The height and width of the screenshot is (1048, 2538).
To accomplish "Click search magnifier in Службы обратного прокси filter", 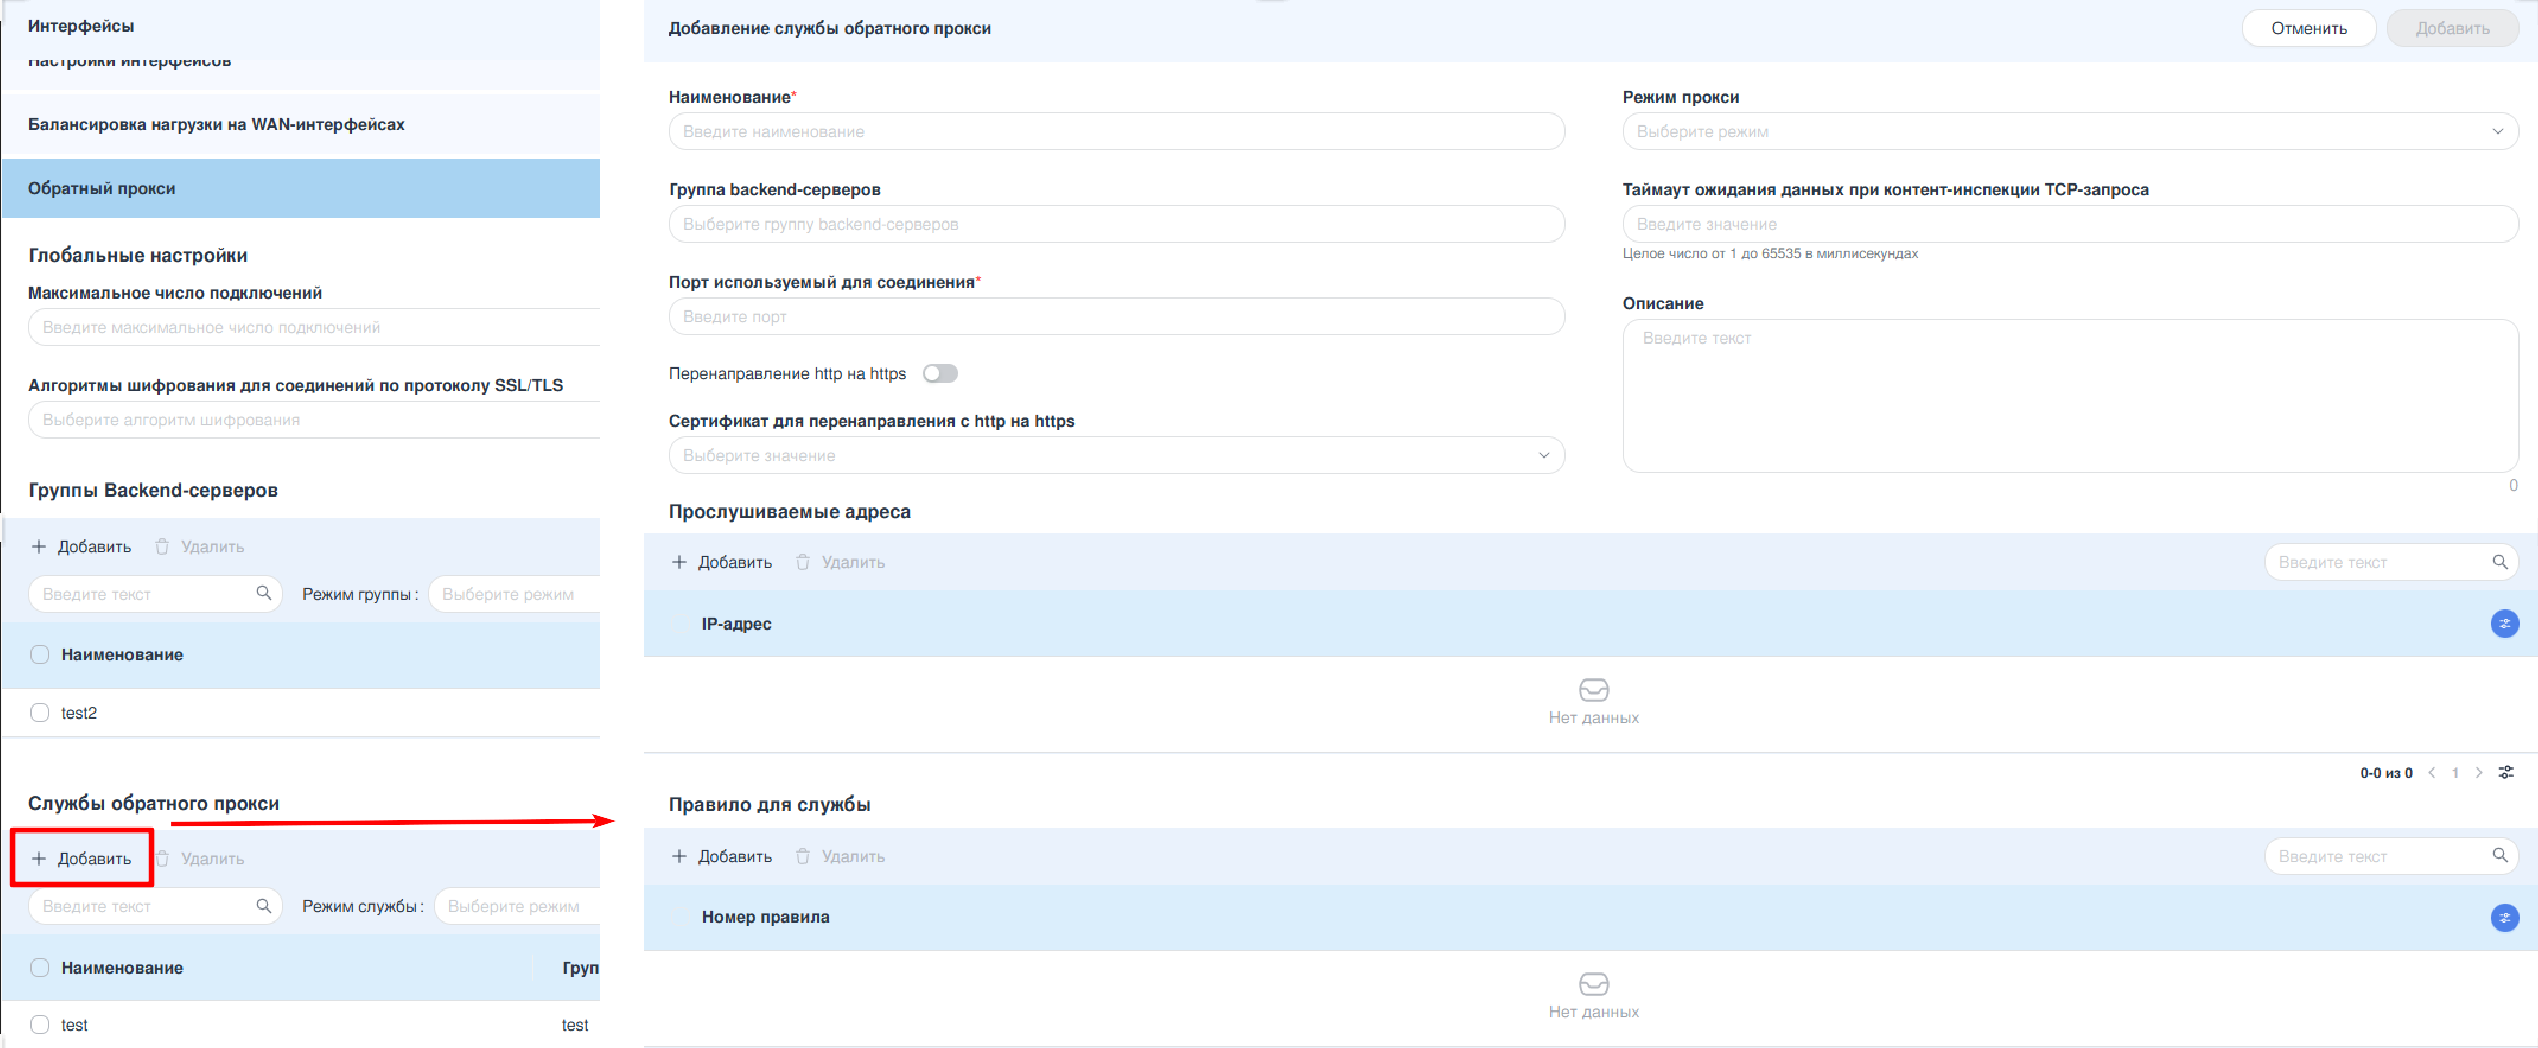I will 263,906.
